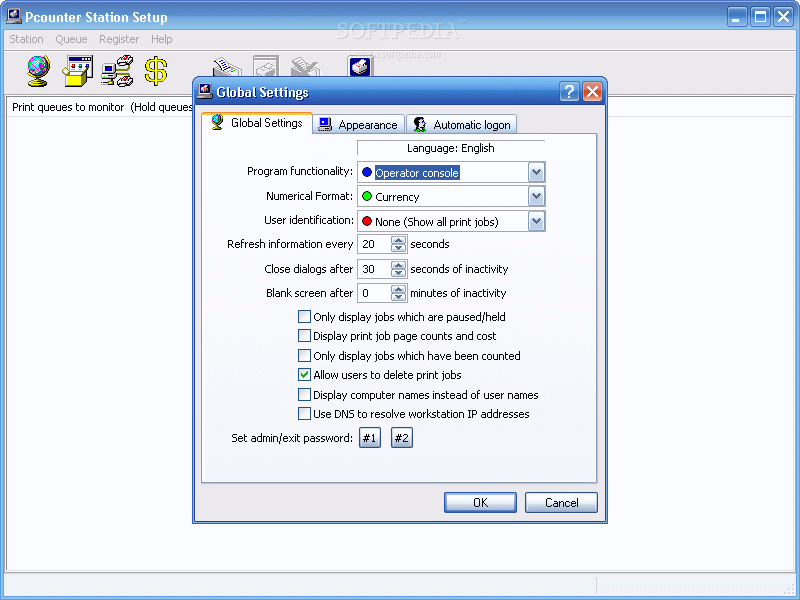Click the blank screen field showing 0
This screenshot has width=800, height=600.
click(x=374, y=293)
